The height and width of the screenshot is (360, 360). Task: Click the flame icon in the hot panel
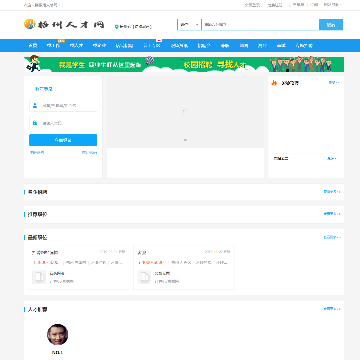pos(274,83)
